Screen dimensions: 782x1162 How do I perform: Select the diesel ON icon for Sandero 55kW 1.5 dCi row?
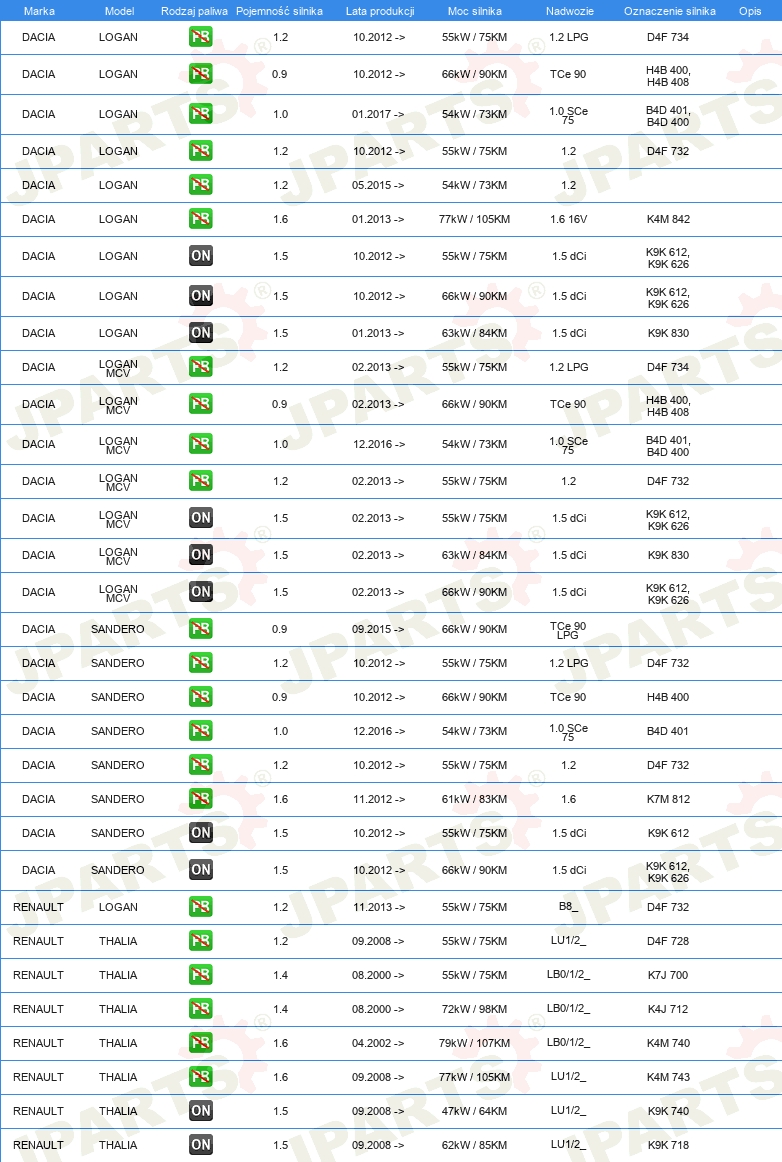click(x=200, y=834)
